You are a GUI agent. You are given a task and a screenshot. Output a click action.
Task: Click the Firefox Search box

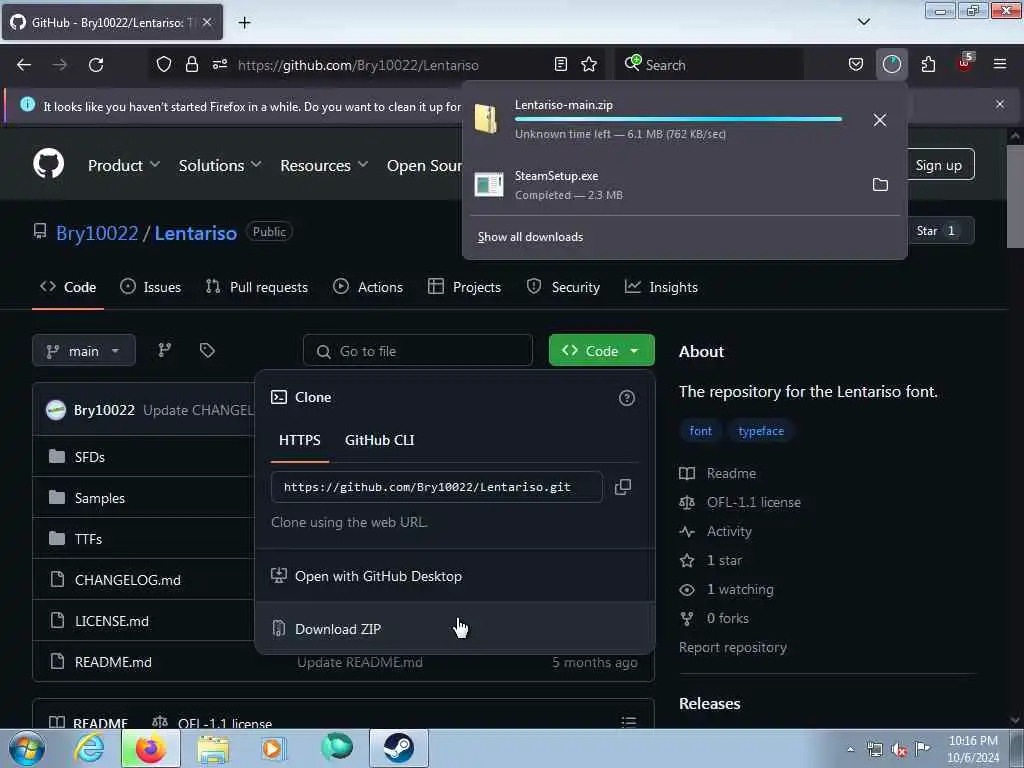pos(709,65)
